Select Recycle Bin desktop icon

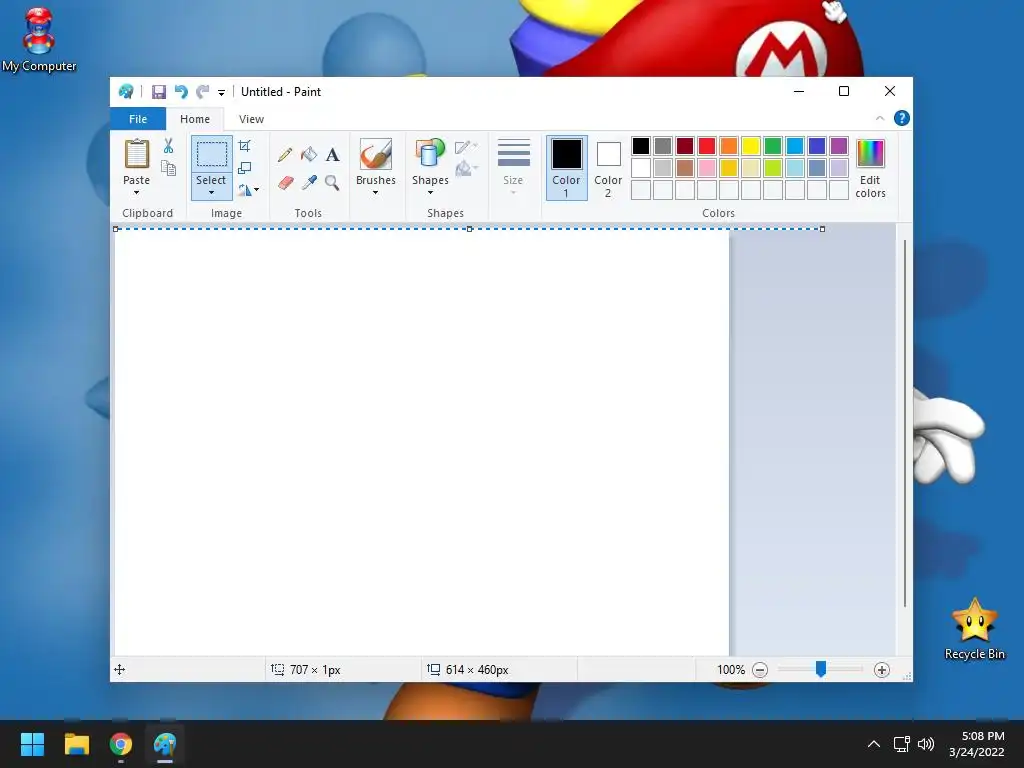pos(974,630)
